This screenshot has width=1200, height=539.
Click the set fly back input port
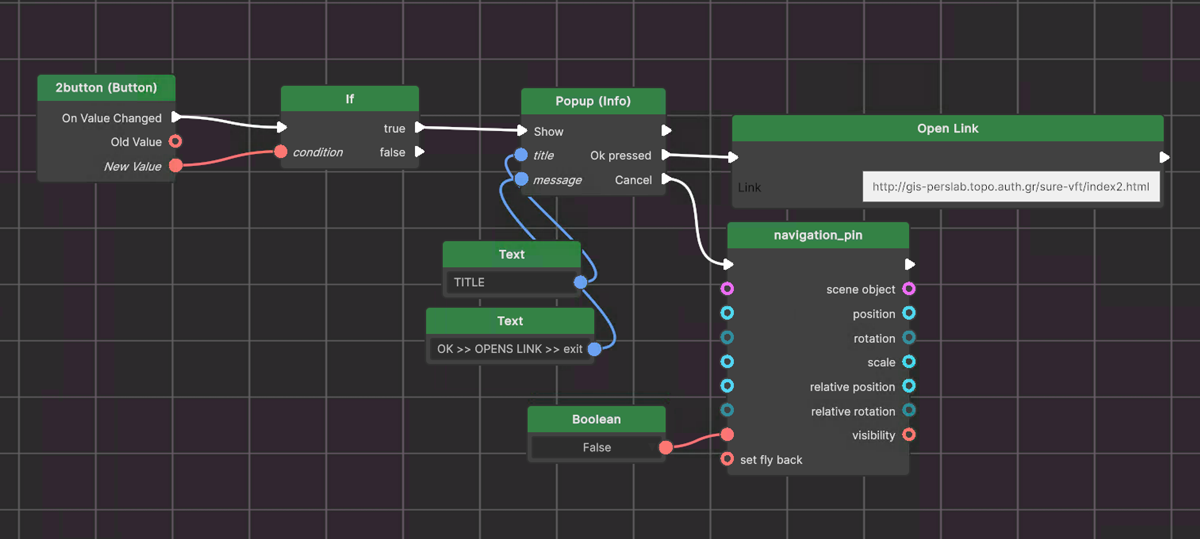click(727, 459)
